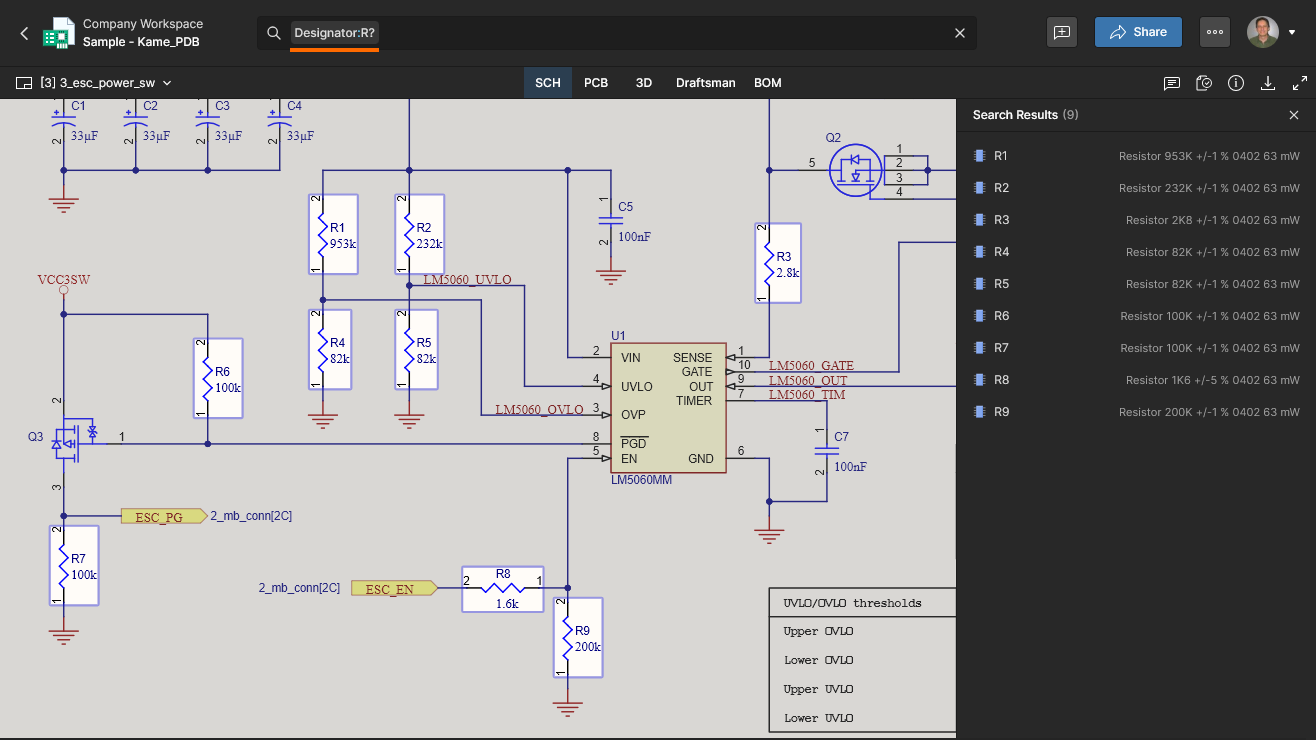Expand the account dropdown arrow beside avatar
The height and width of the screenshot is (740, 1316).
1292,33
